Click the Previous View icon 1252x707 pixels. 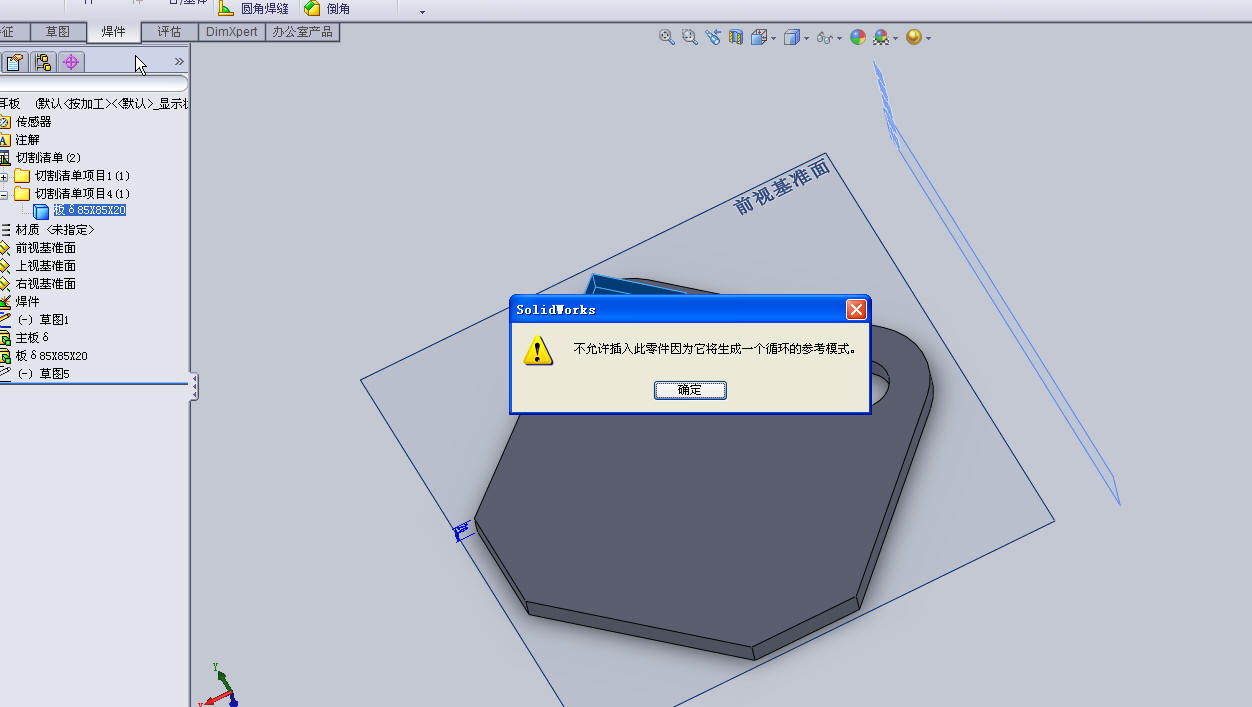(712, 37)
